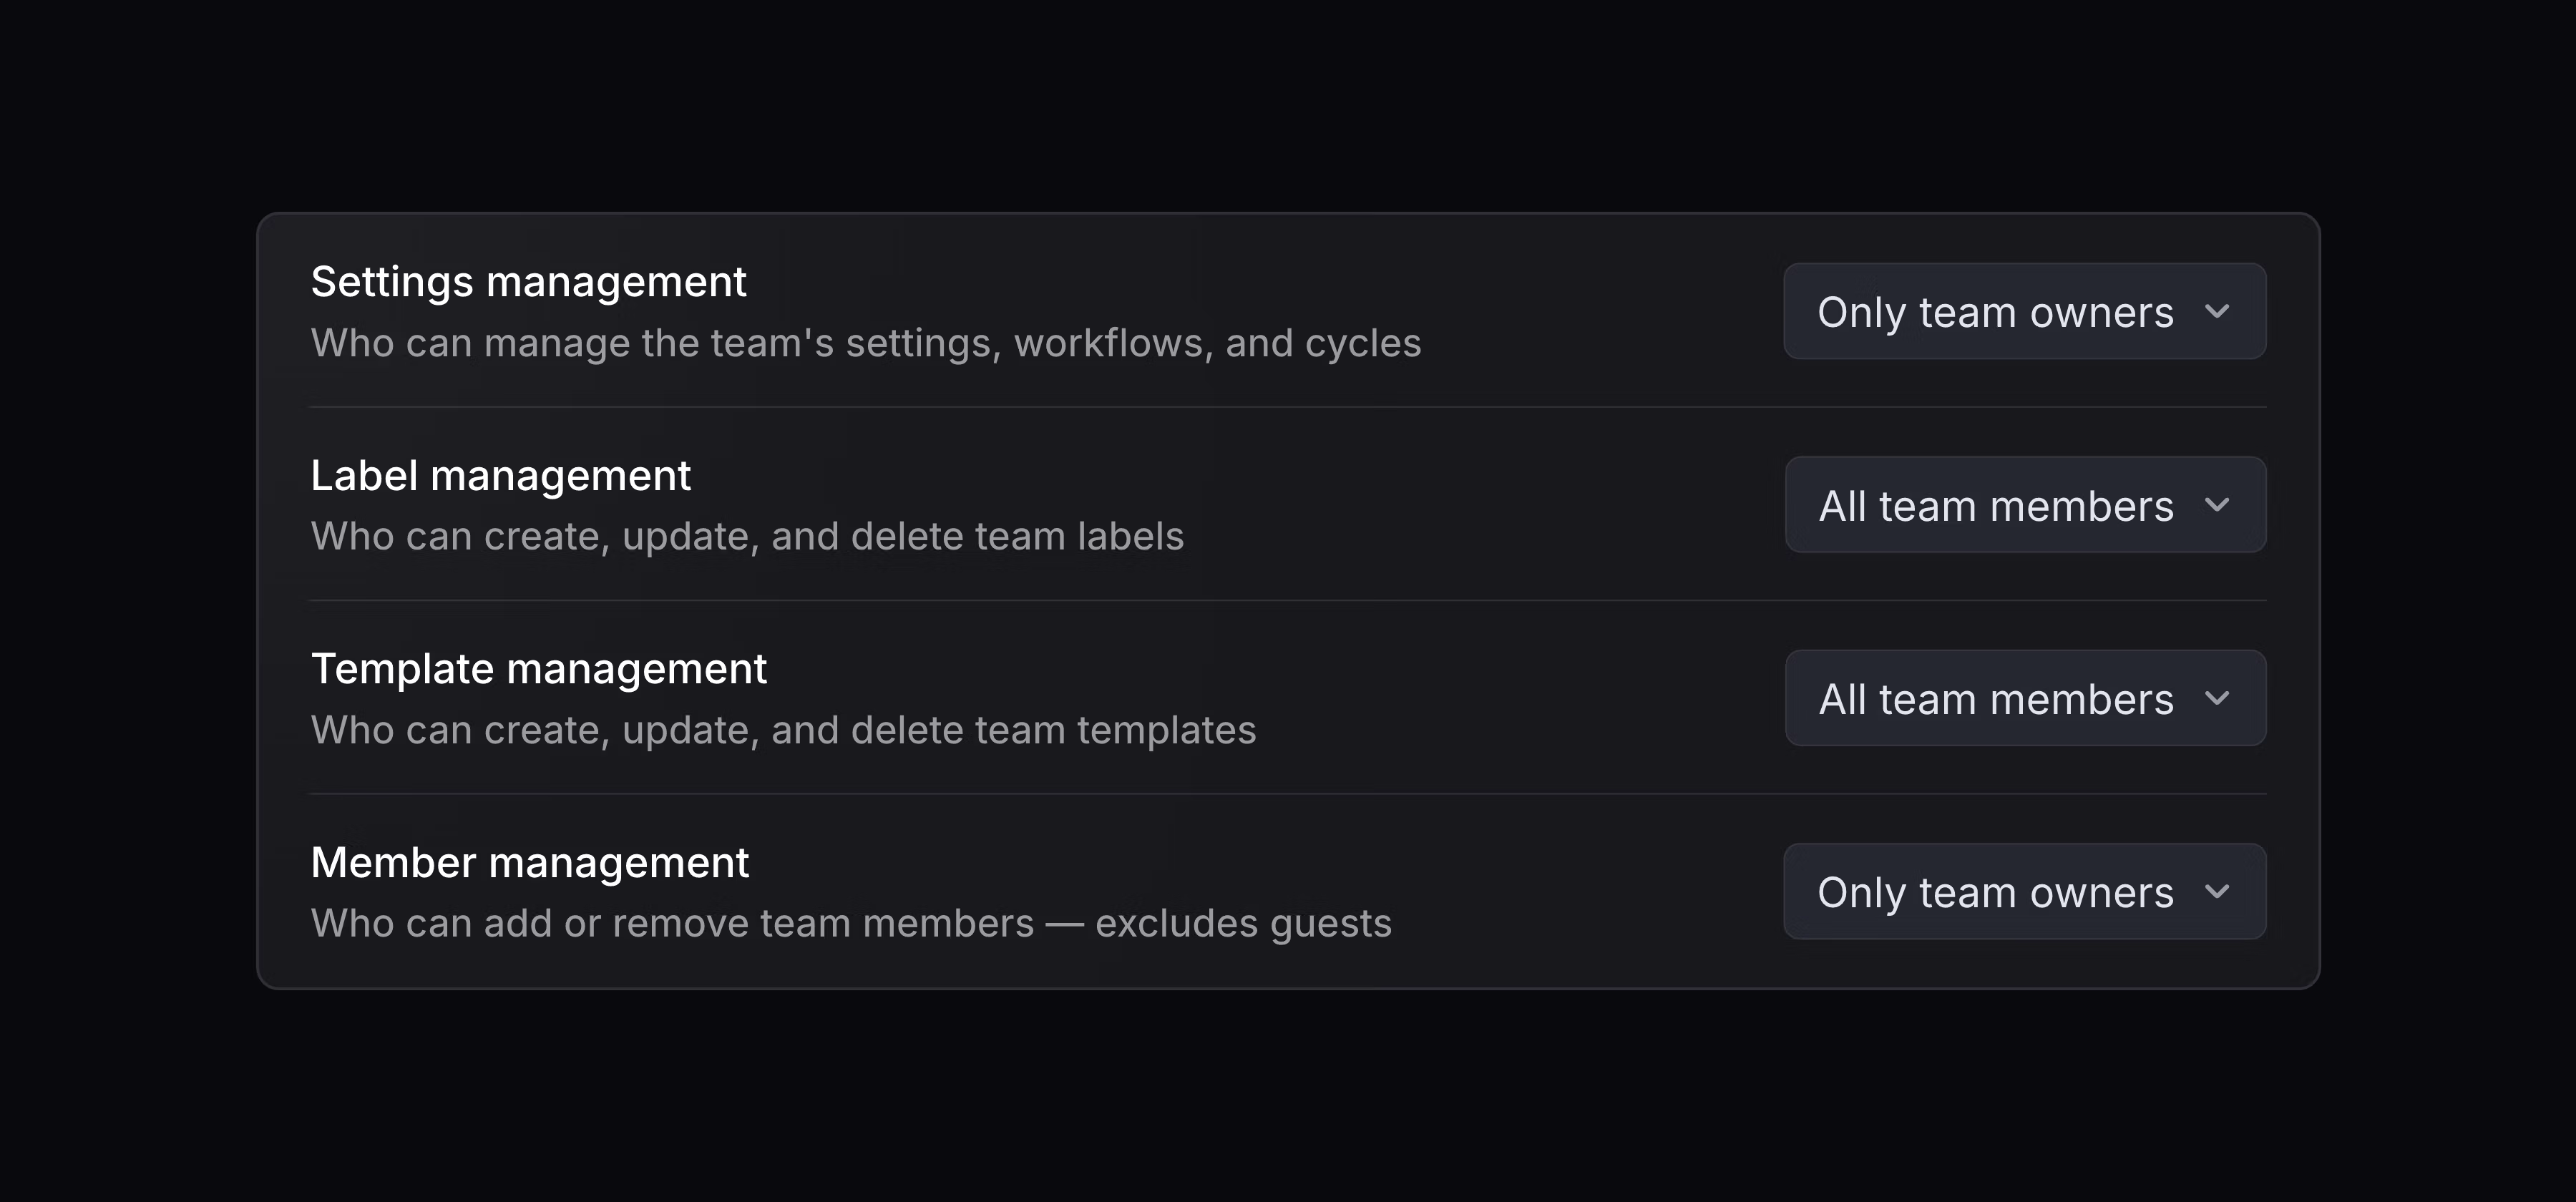Click the description excluding guests
The width and height of the screenshot is (2576, 1202).
tap(851, 923)
